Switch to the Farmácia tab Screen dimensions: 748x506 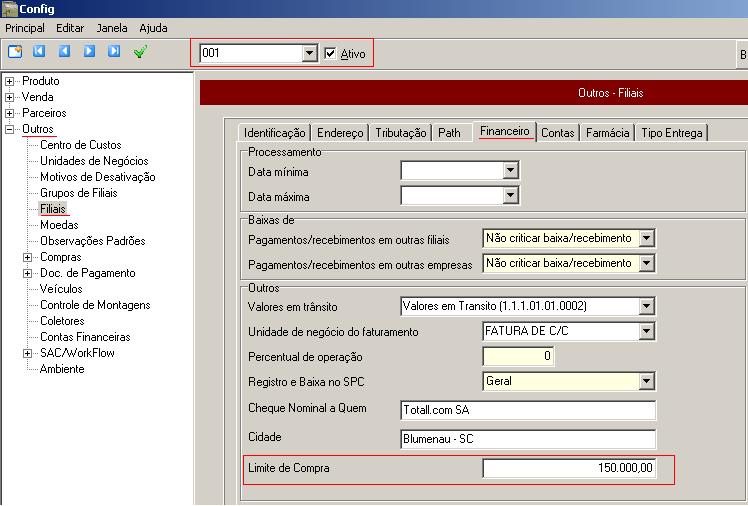click(x=607, y=133)
